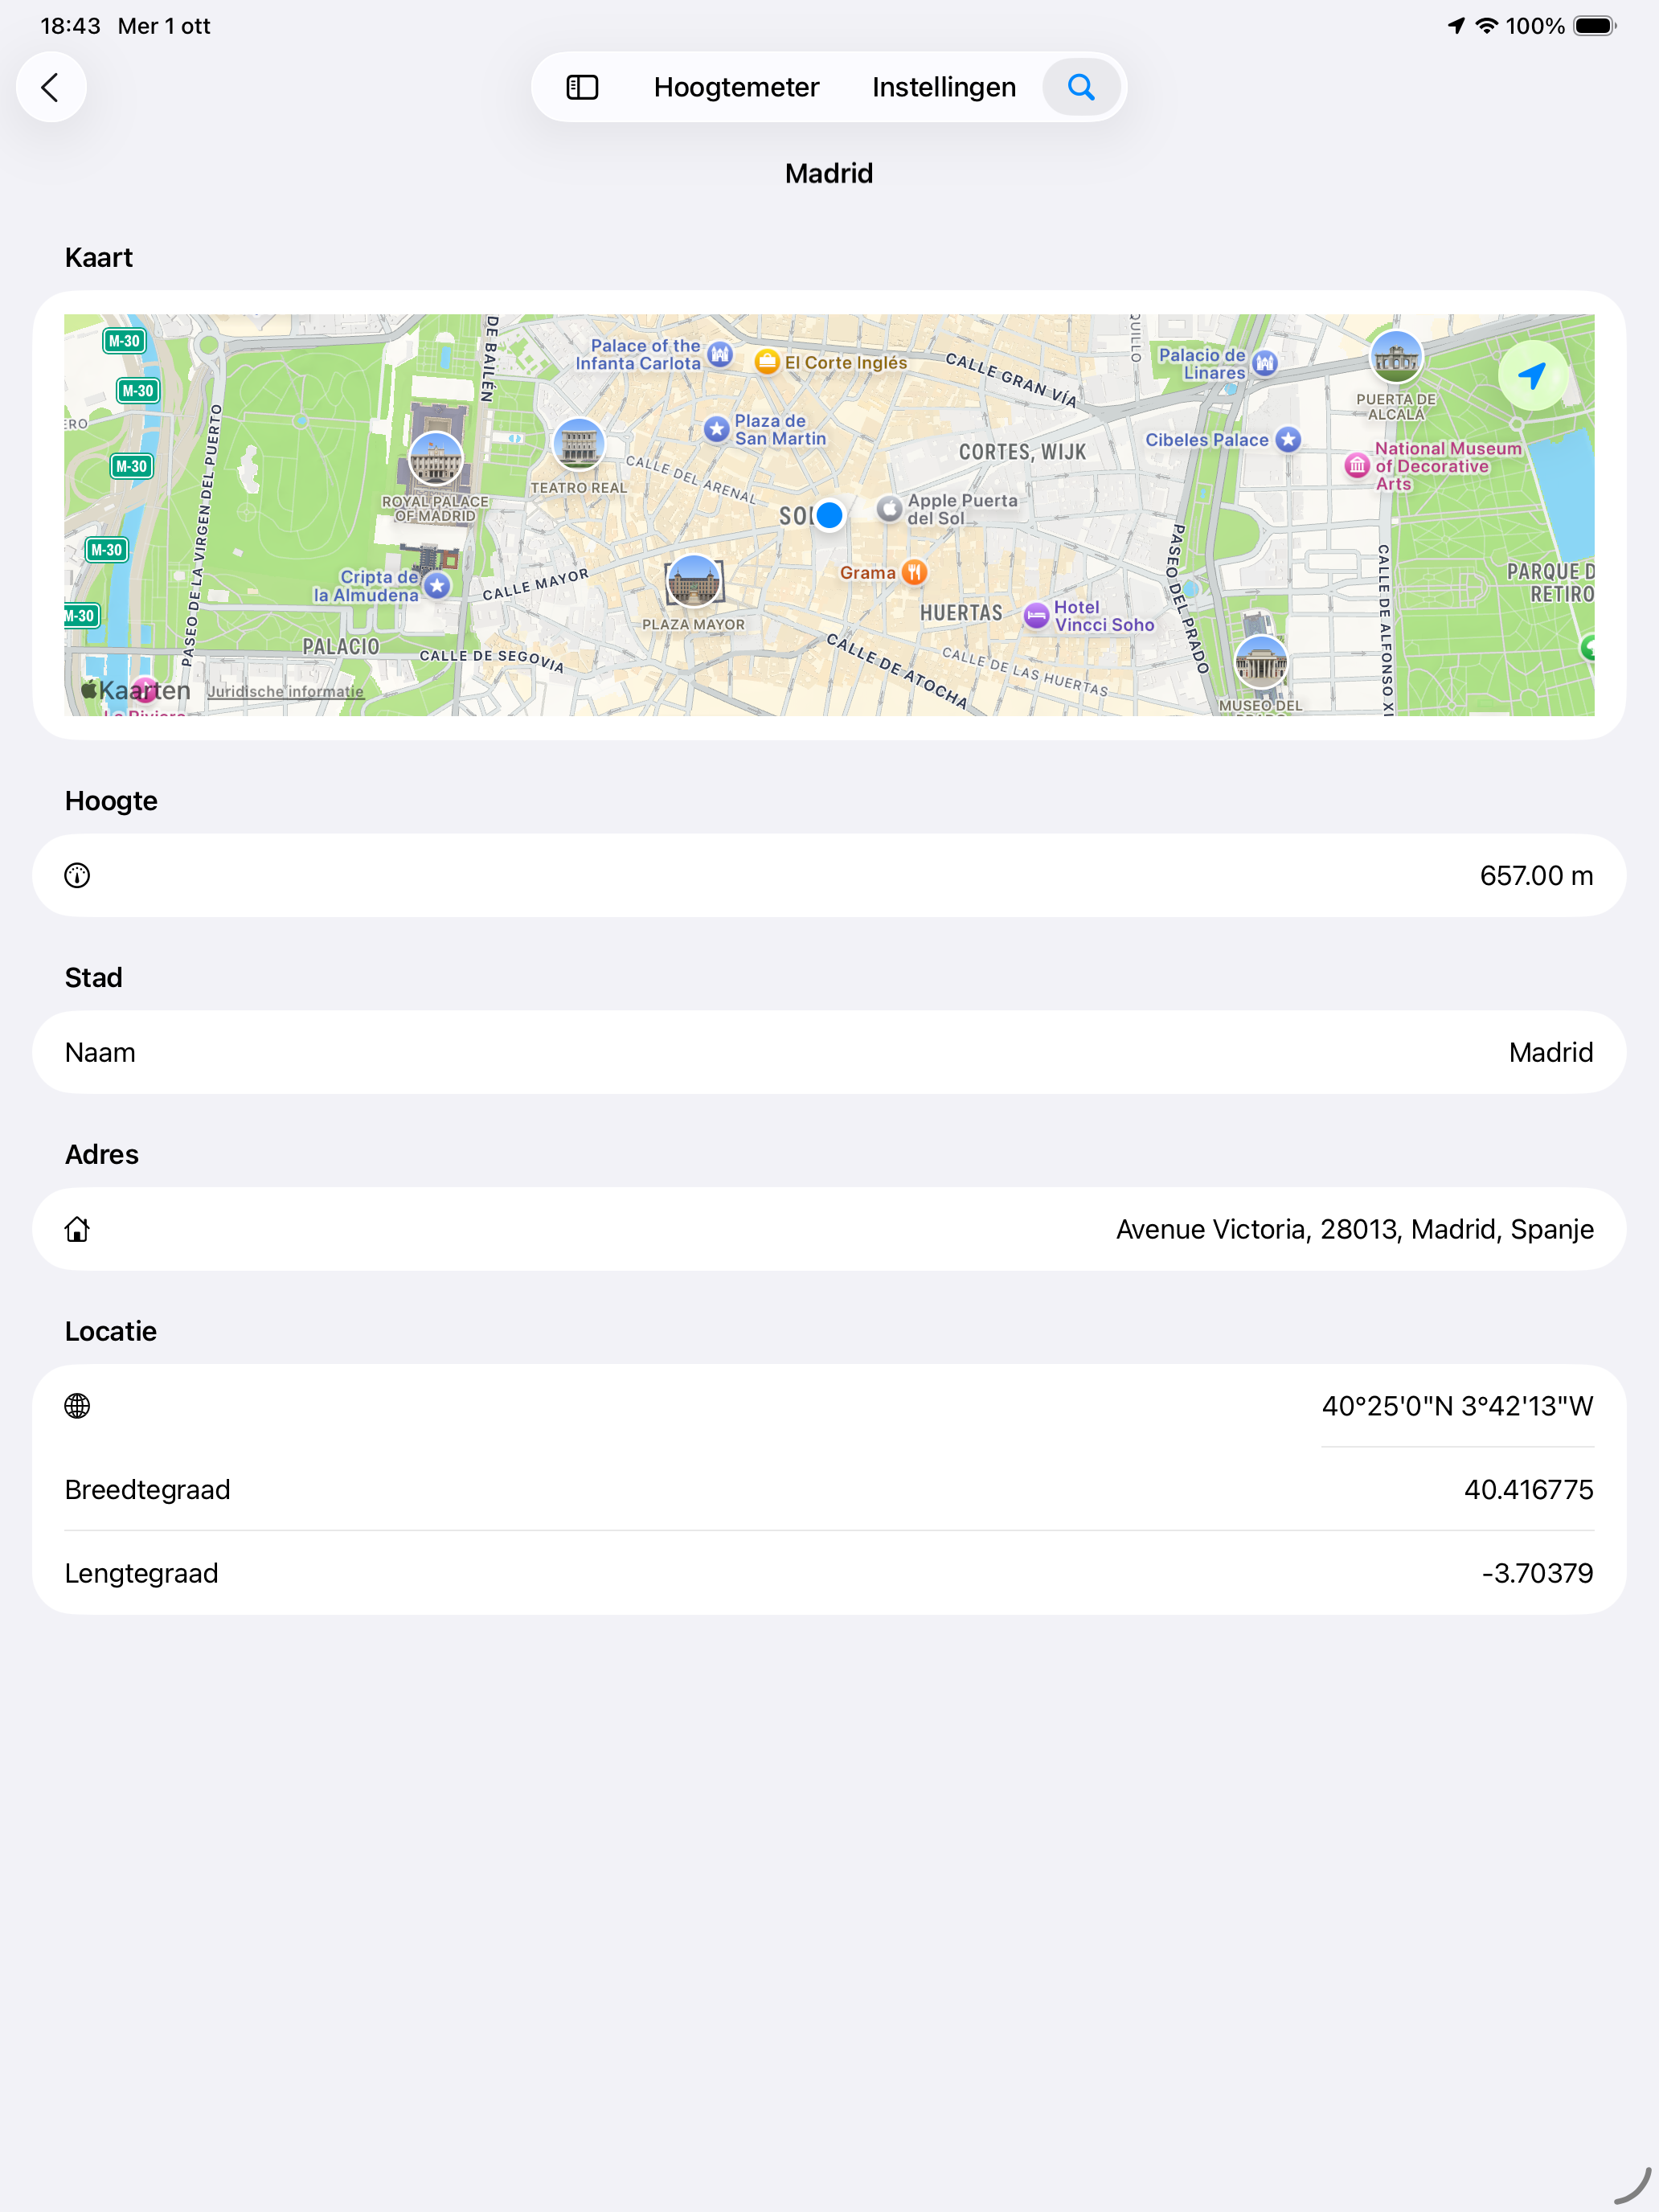
Task: Click the home icon next to the address
Action: (x=77, y=1229)
